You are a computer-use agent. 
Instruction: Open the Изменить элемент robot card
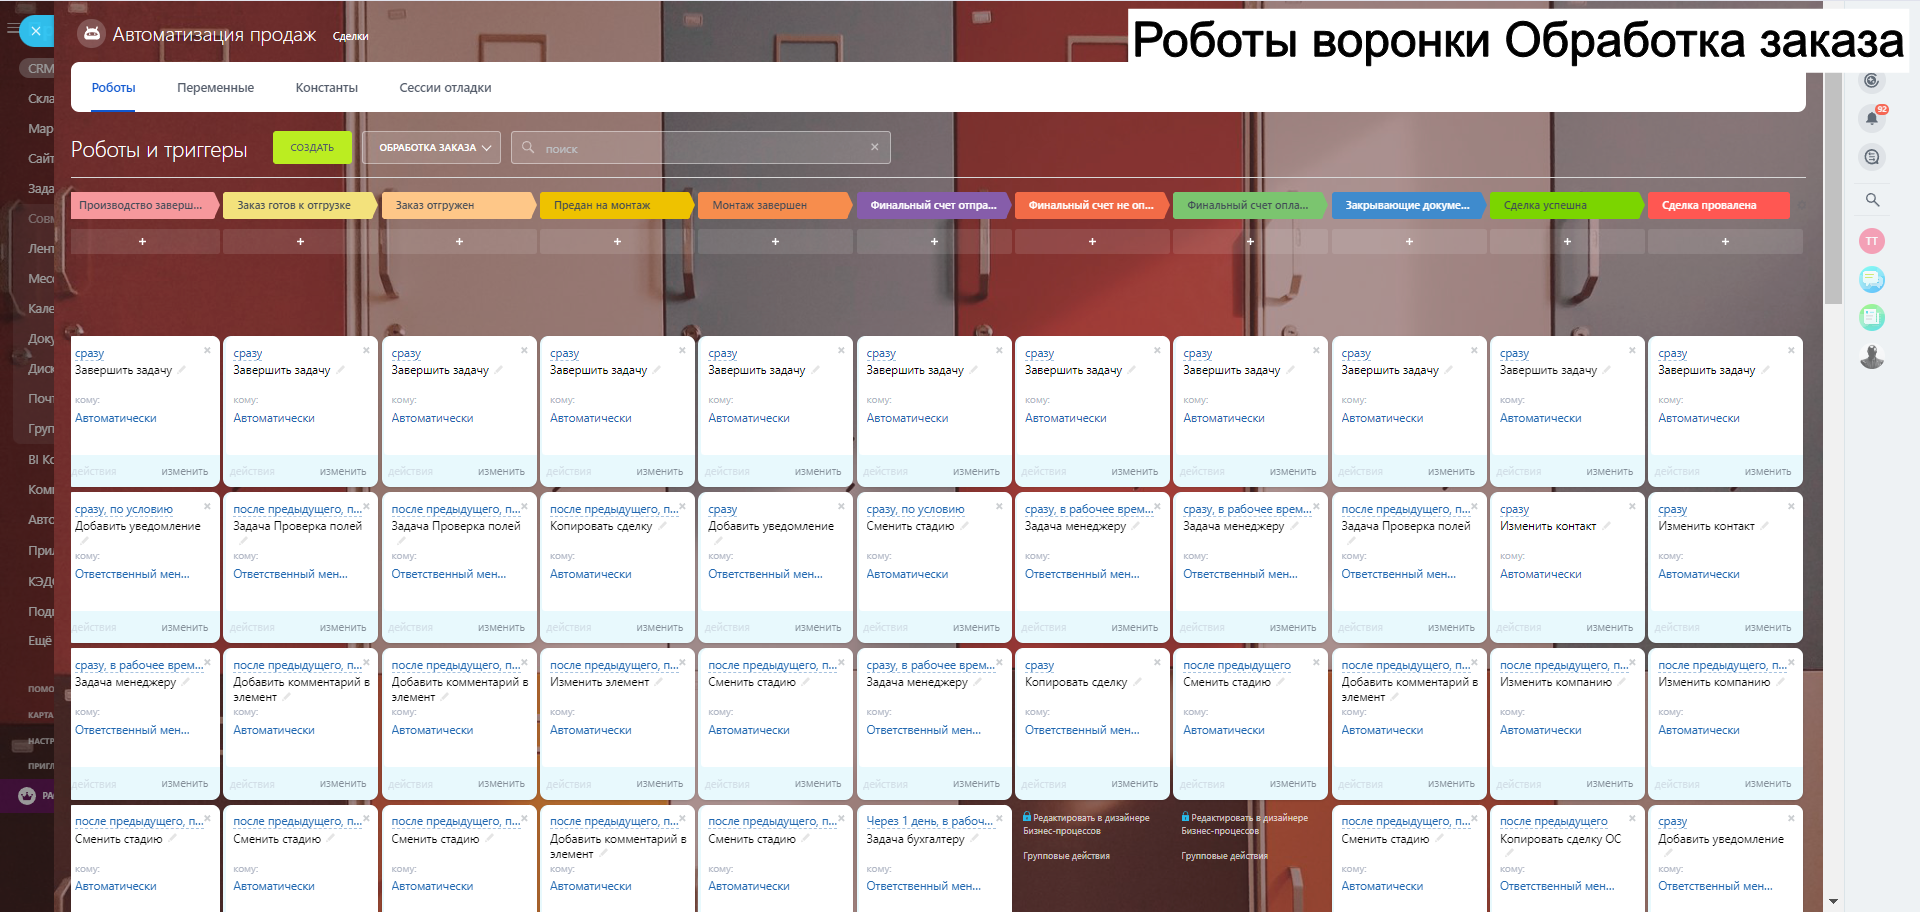[x=617, y=723]
